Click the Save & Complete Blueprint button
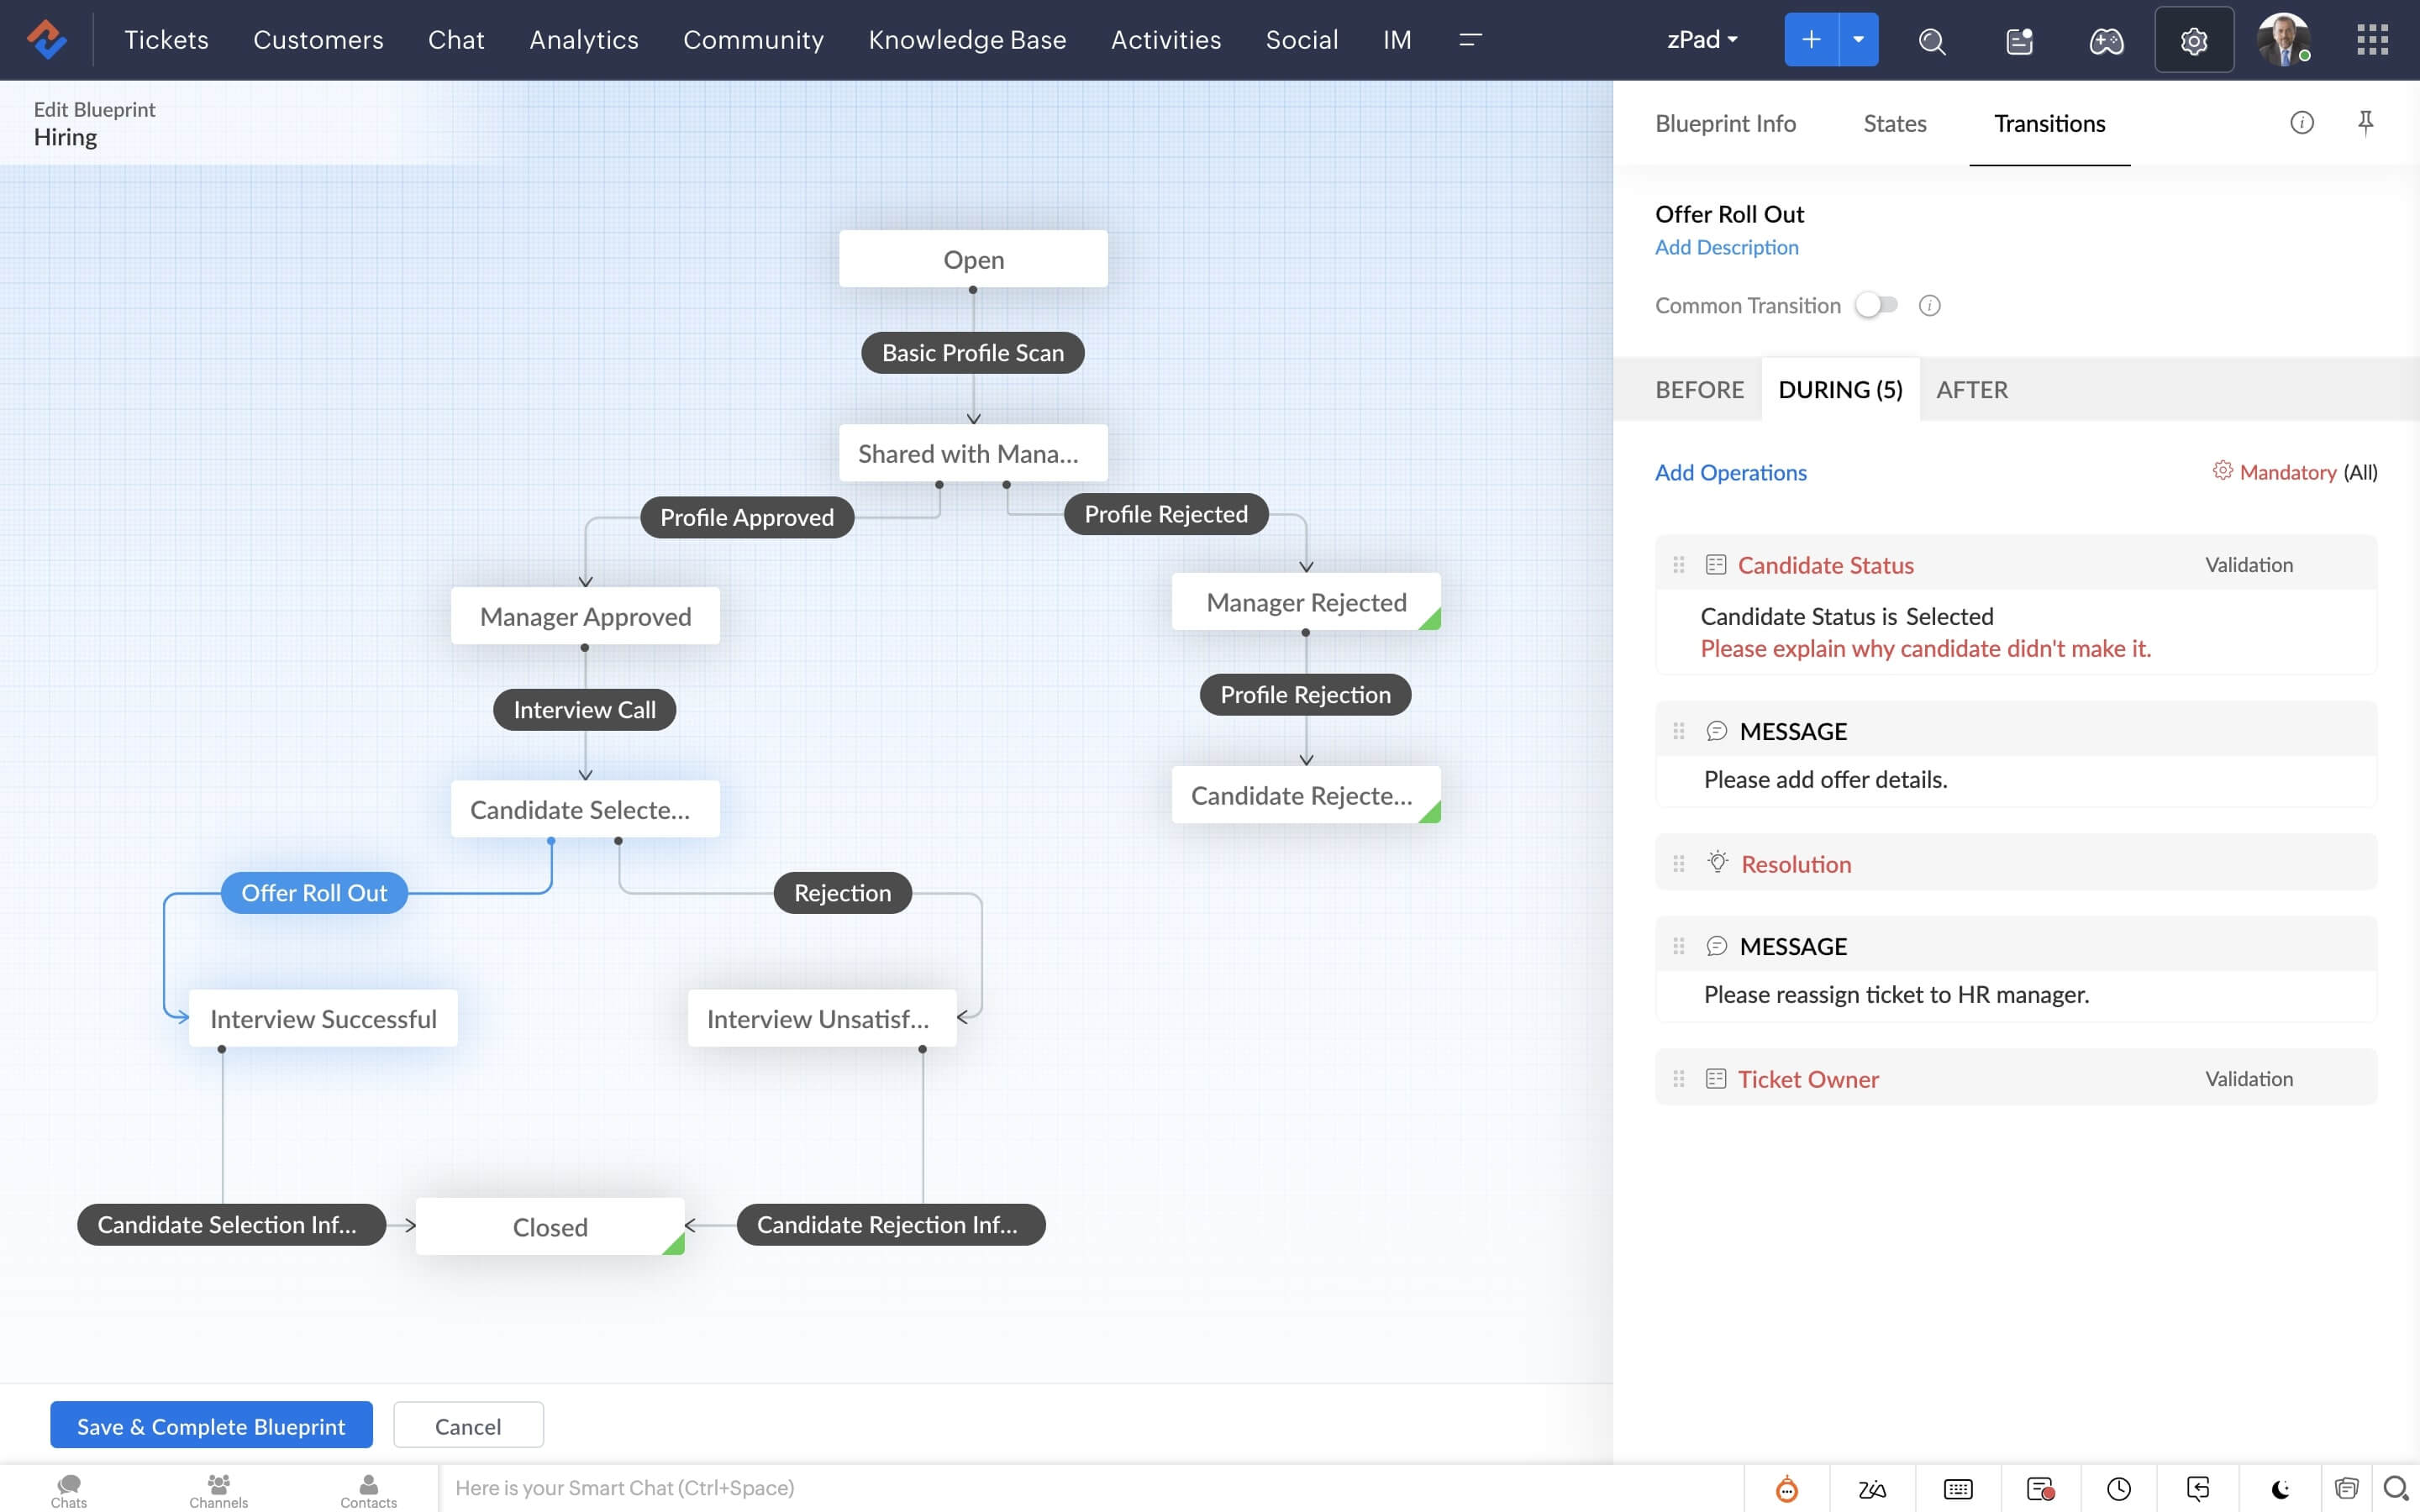This screenshot has width=2420, height=1512. point(211,1423)
